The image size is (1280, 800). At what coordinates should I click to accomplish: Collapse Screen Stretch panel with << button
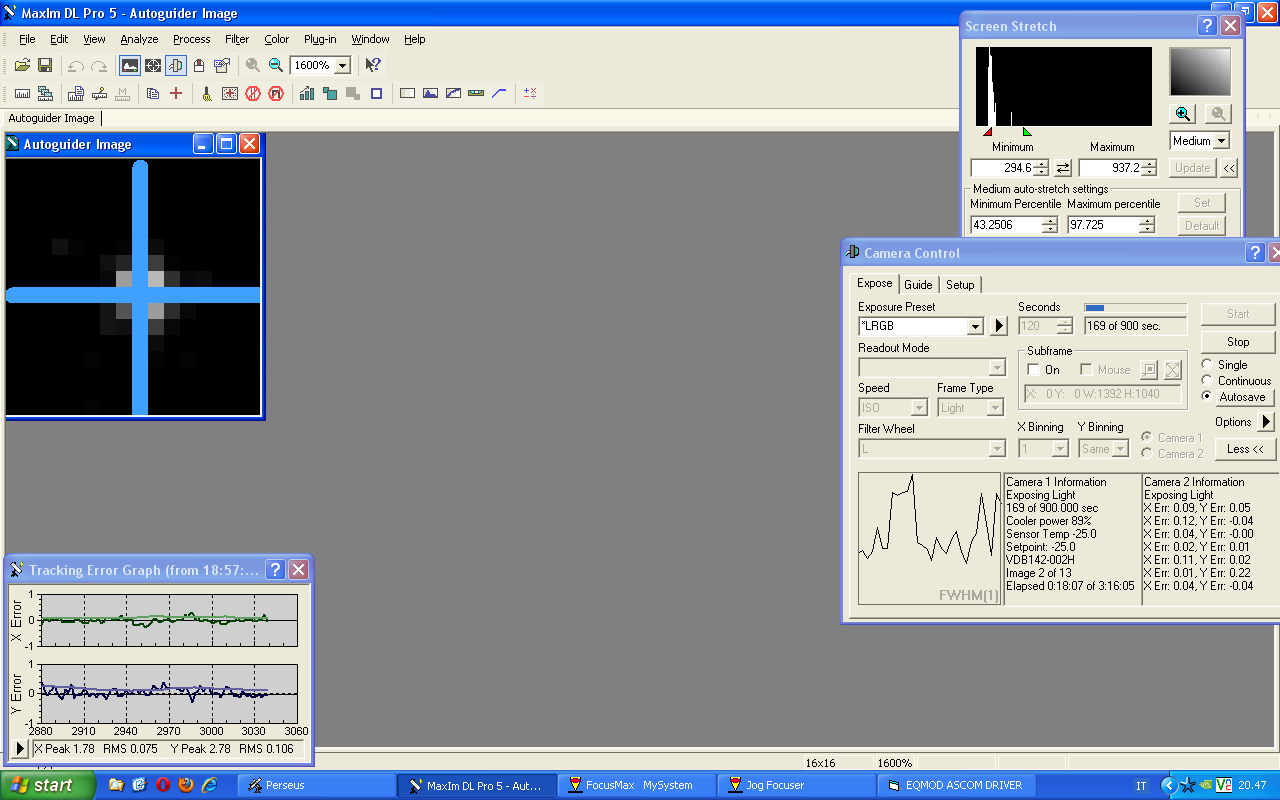[1229, 168]
